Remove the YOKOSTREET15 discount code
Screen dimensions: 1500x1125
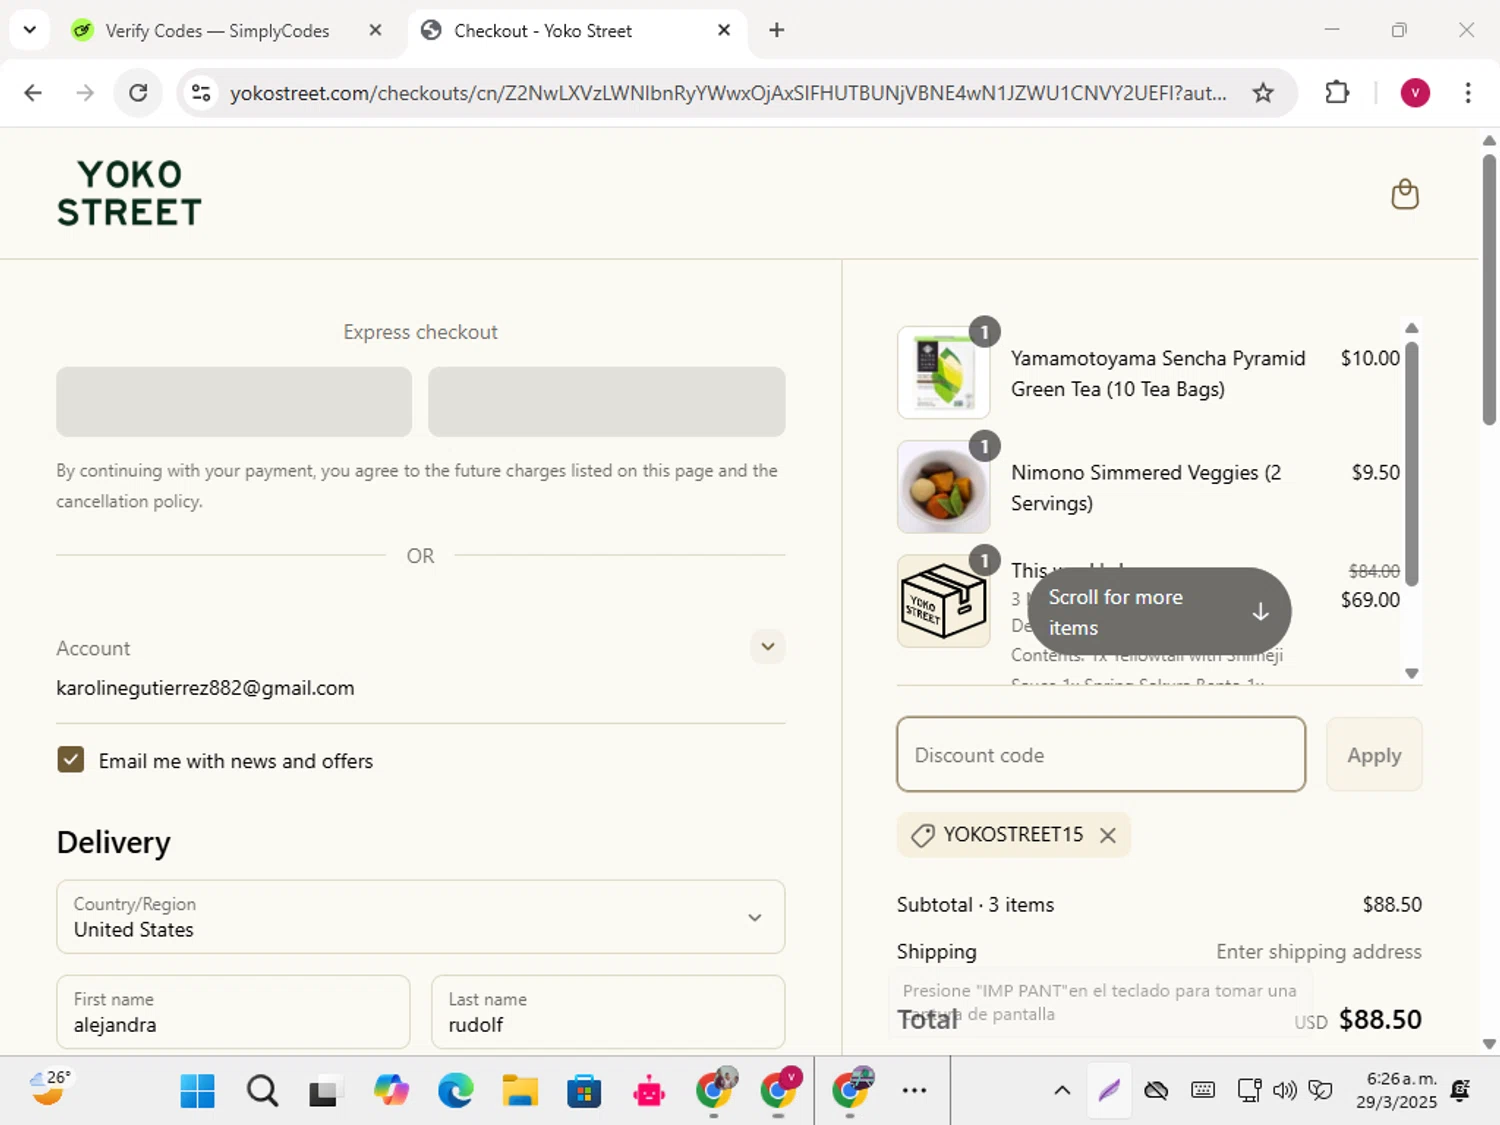[1108, 836]
